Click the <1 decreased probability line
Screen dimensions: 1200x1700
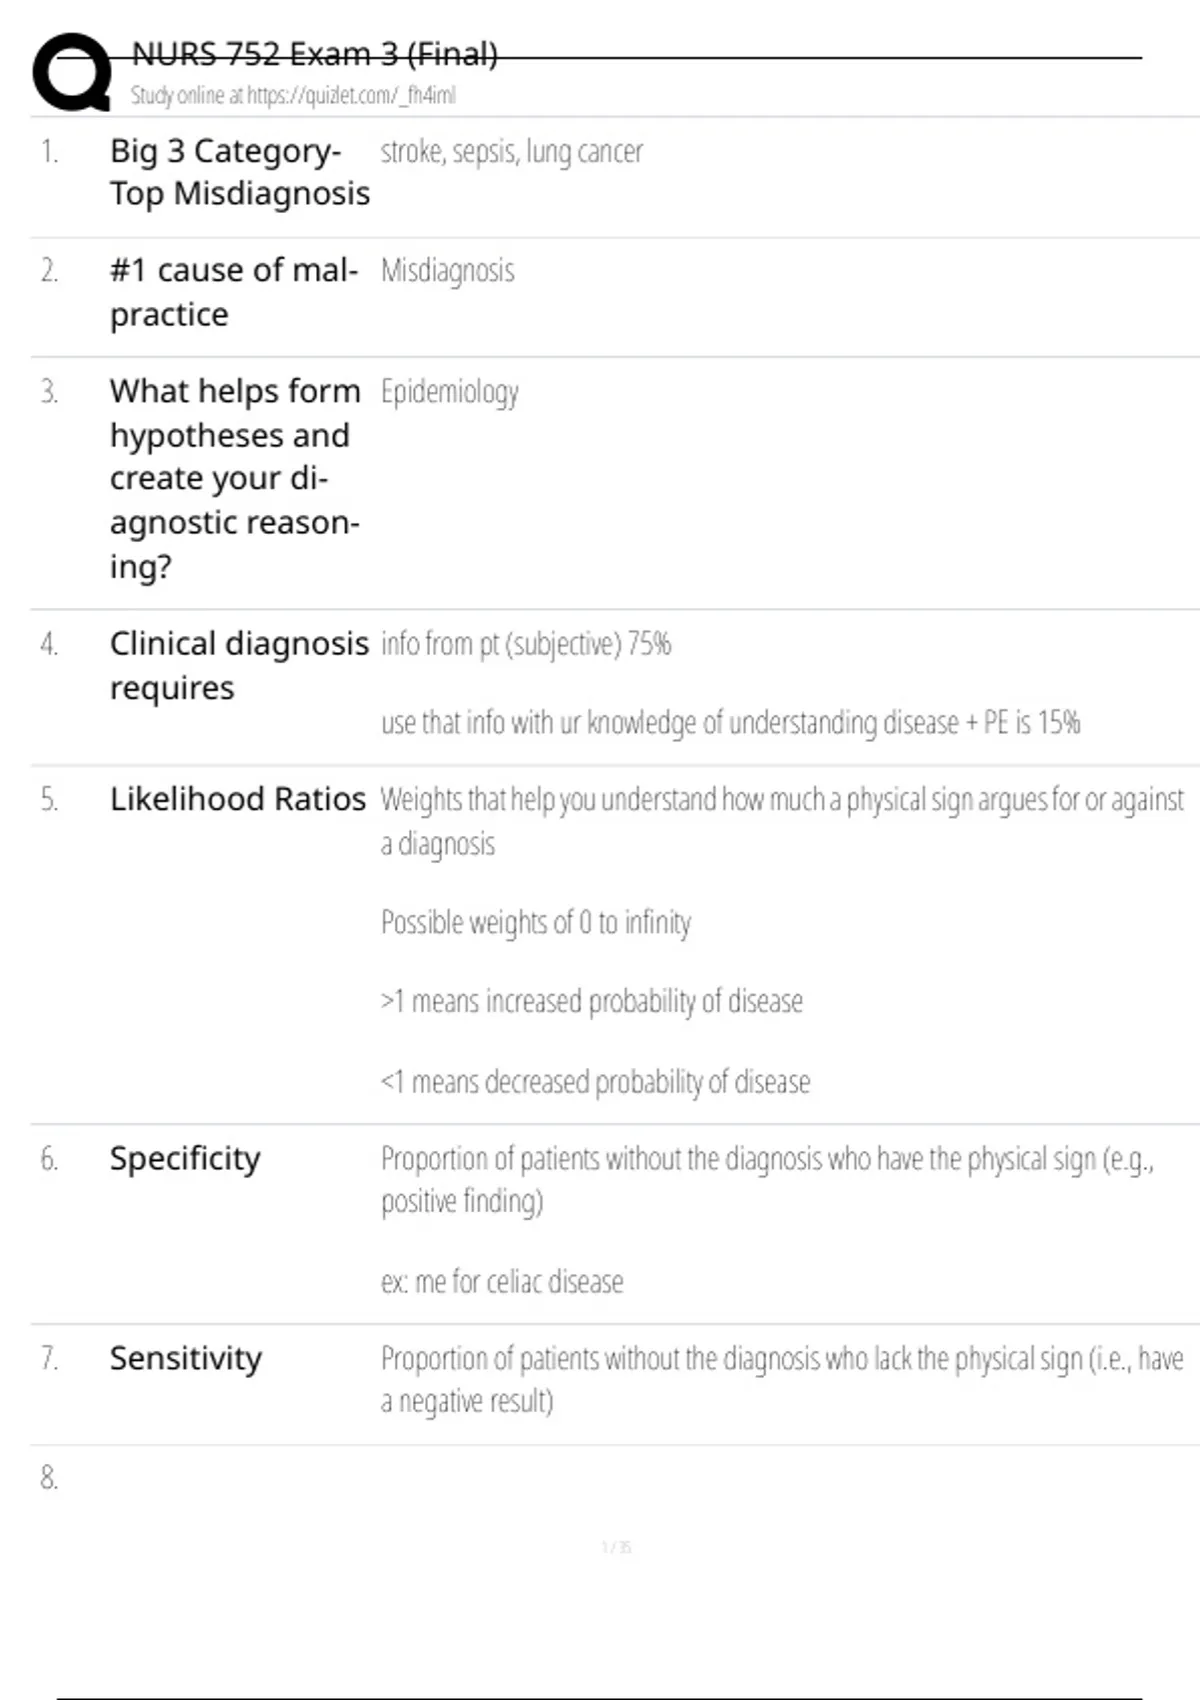pos(595,1082)
